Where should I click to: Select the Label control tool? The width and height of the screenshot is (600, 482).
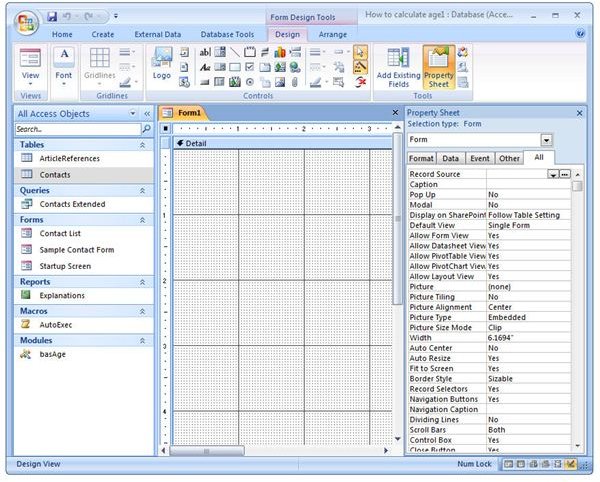(205, 68)
